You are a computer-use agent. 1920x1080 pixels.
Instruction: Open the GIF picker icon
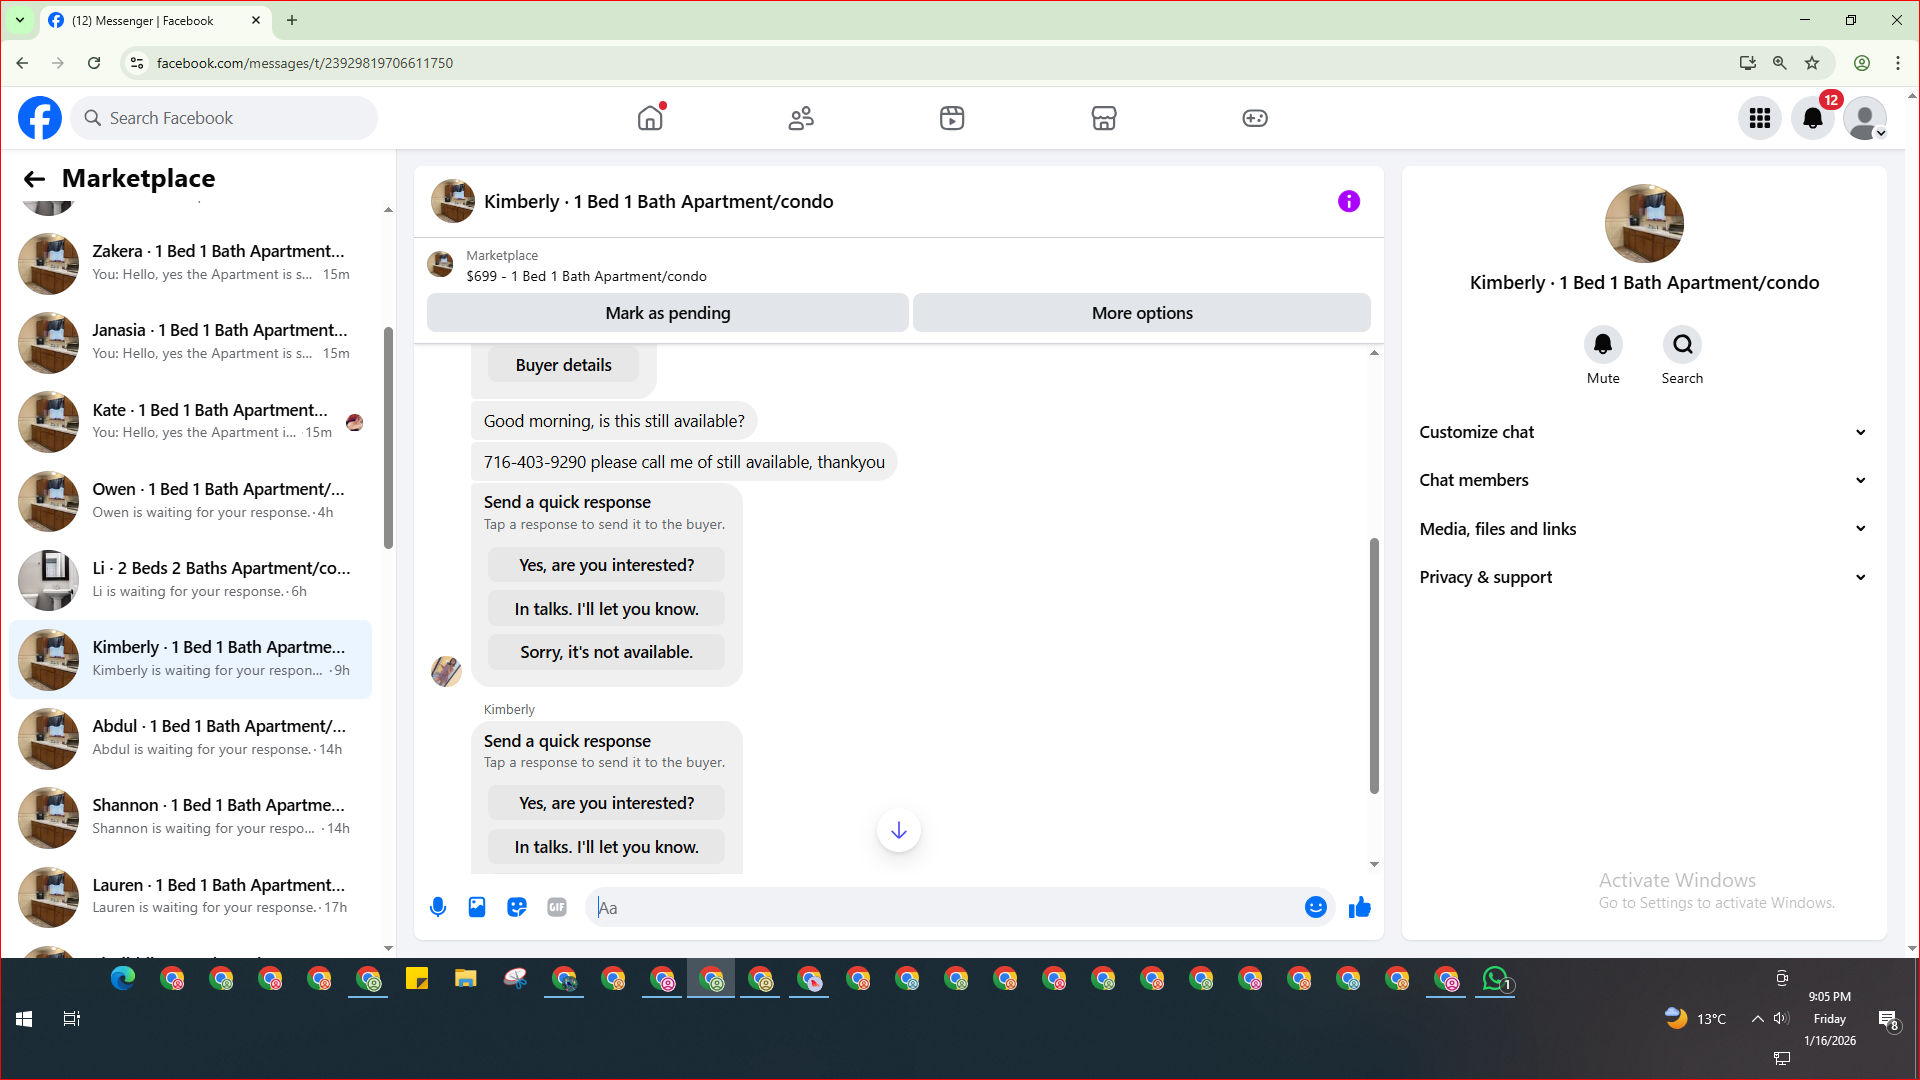(x=557, y=907)
